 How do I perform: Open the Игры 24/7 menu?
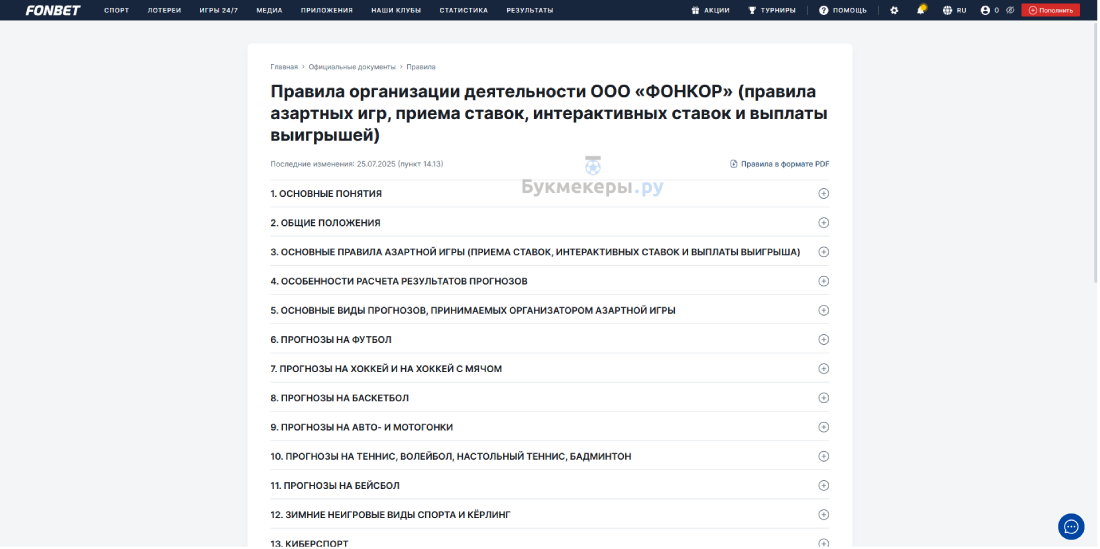point(219,11)
